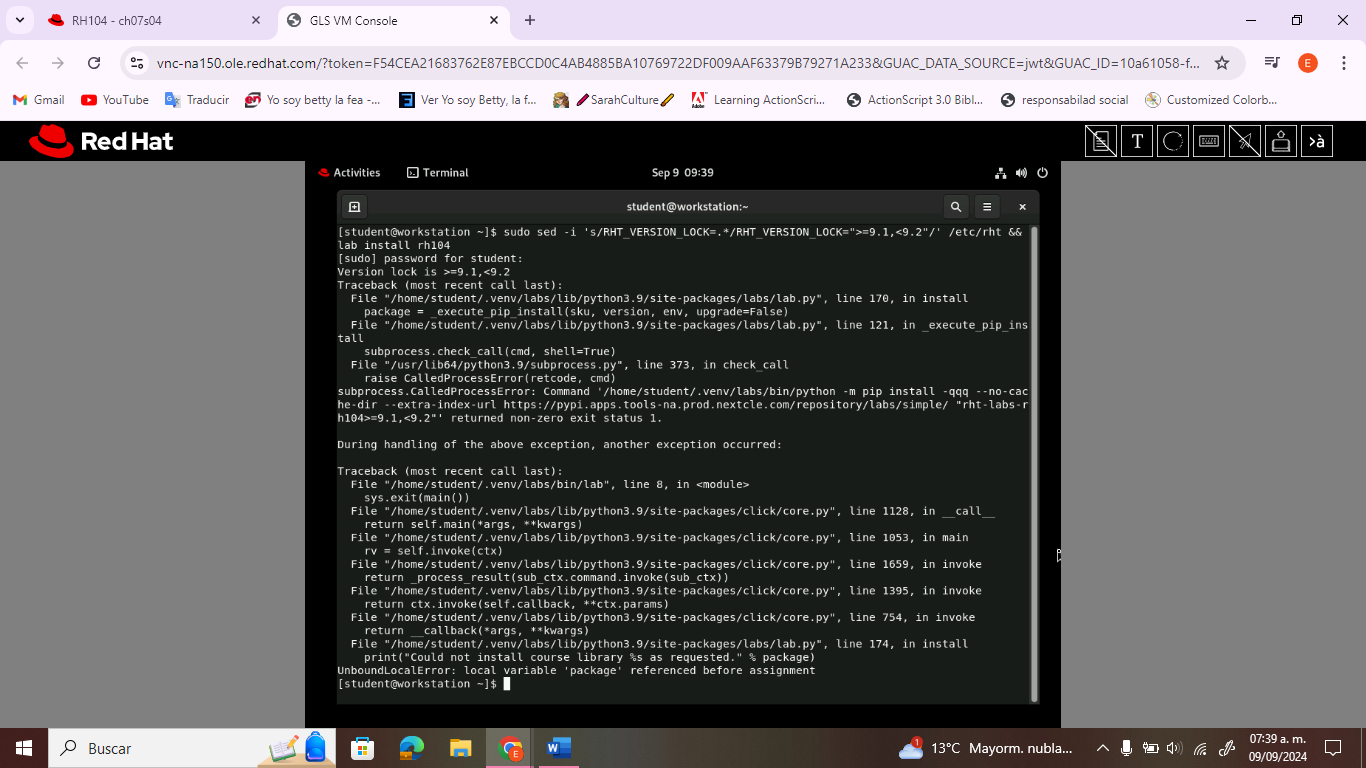
Task: Click Activities in the GNOME top bar
Action: (357, 172)
